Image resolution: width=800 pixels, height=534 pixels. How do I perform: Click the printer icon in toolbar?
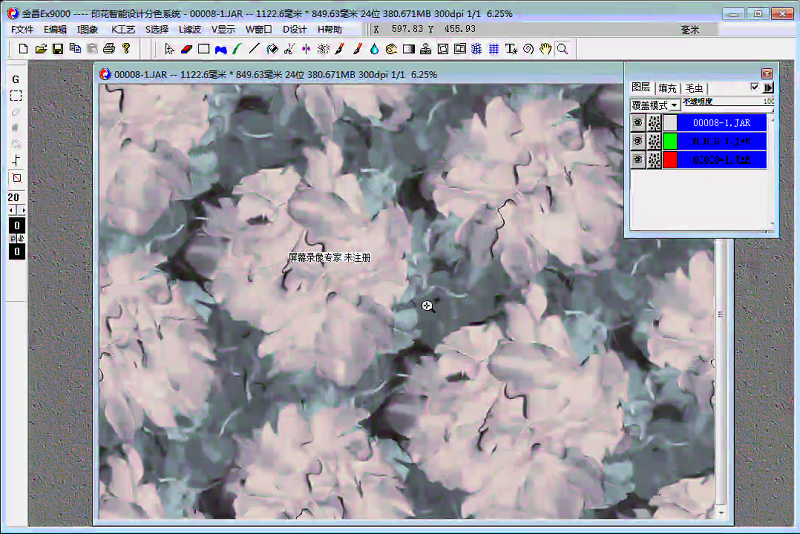click(109, 48)
